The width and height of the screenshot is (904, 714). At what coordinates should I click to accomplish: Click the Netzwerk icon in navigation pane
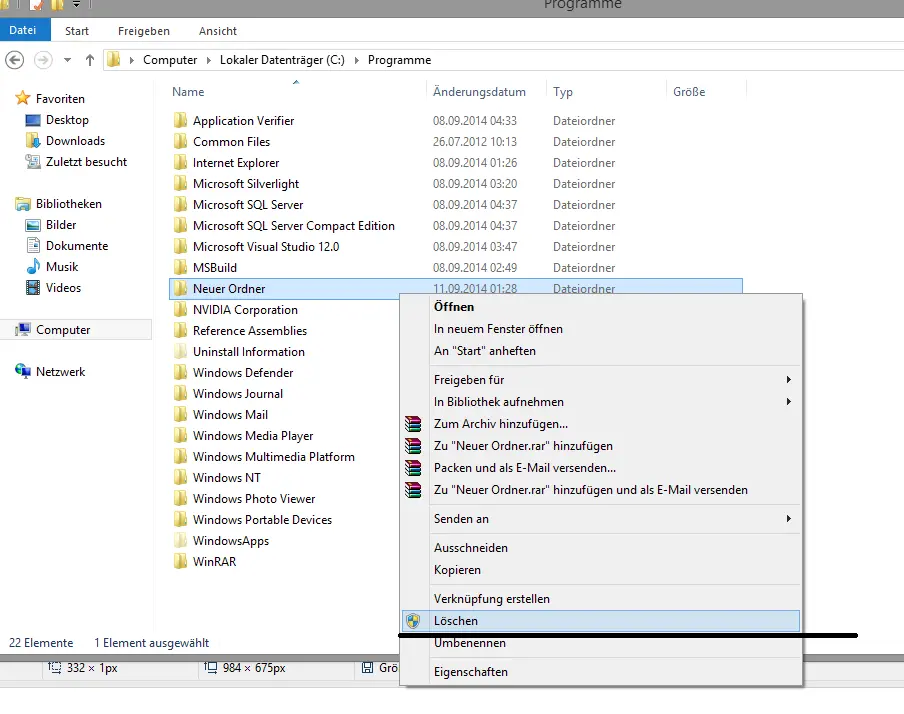click(23, 372)
